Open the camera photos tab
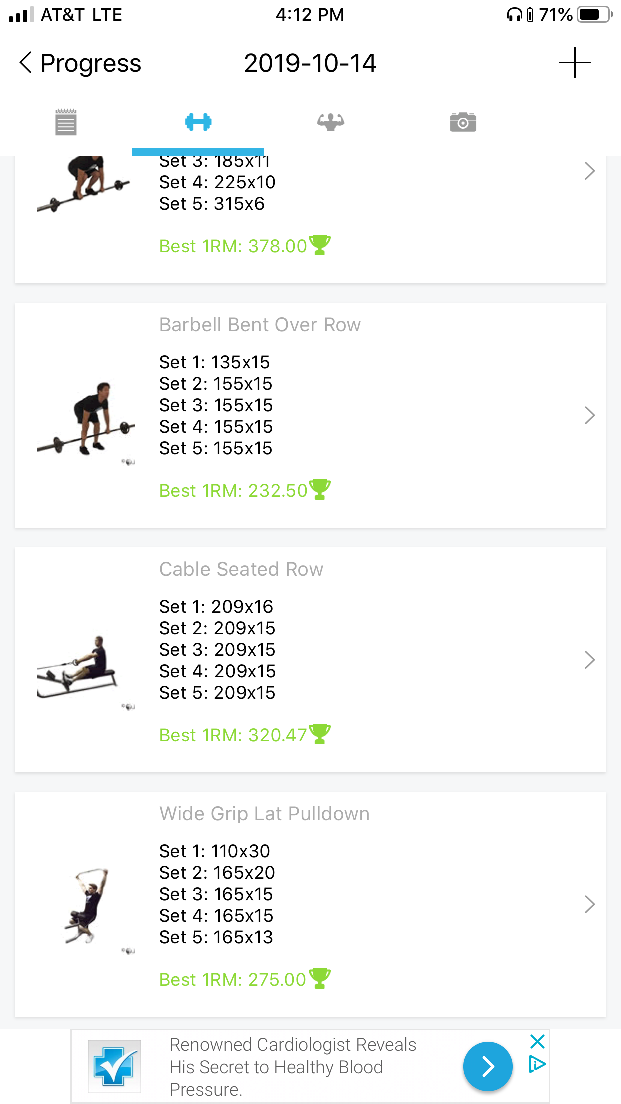This screenshot has width=621, height=1104. point(462,122)
